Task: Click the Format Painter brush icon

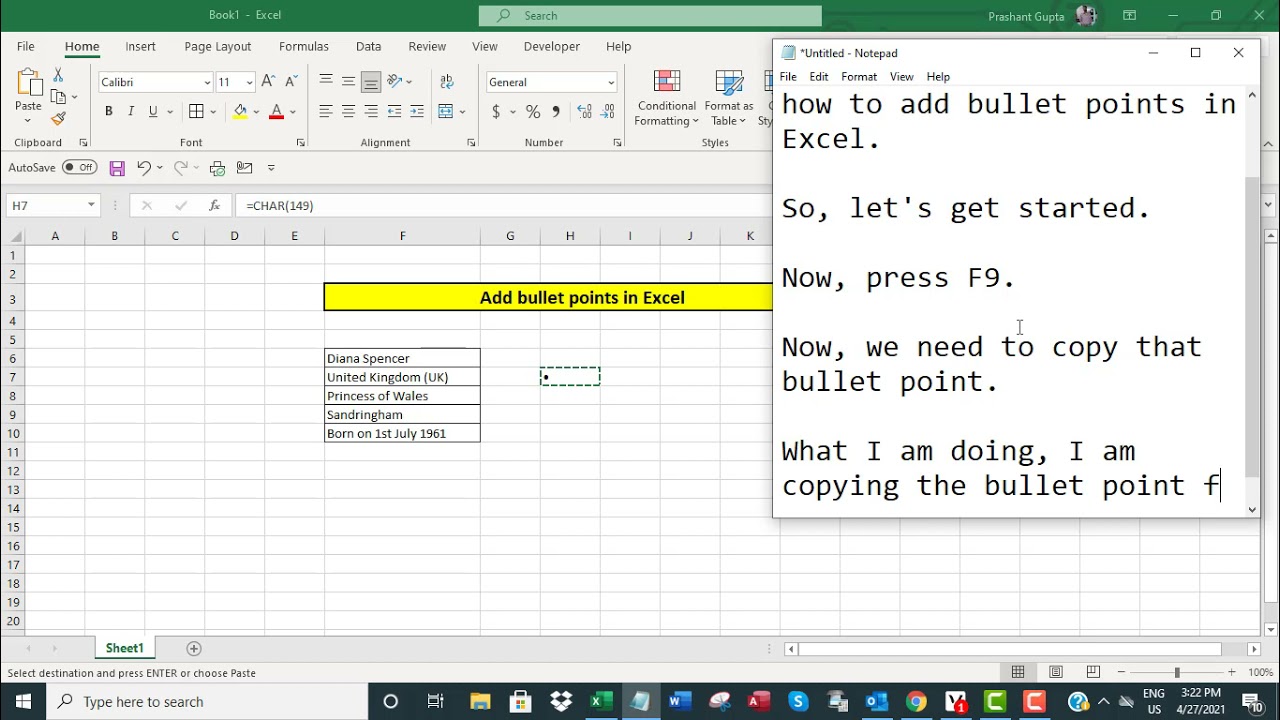Action: [x=58, y=119]
